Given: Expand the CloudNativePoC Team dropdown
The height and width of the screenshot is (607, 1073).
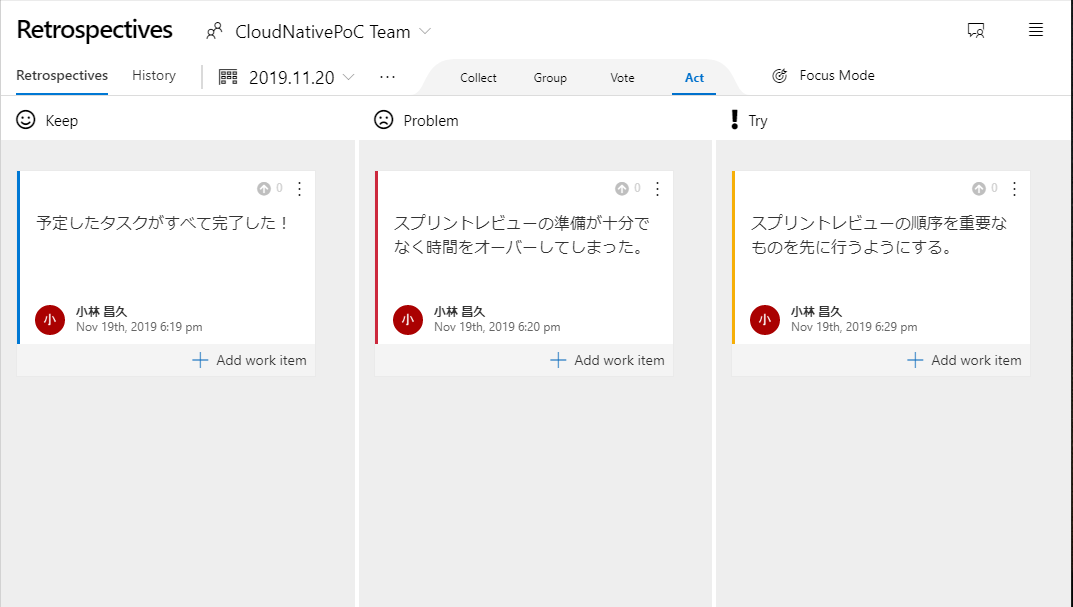Looking at the screenshot, I should (x=426, y=31).
